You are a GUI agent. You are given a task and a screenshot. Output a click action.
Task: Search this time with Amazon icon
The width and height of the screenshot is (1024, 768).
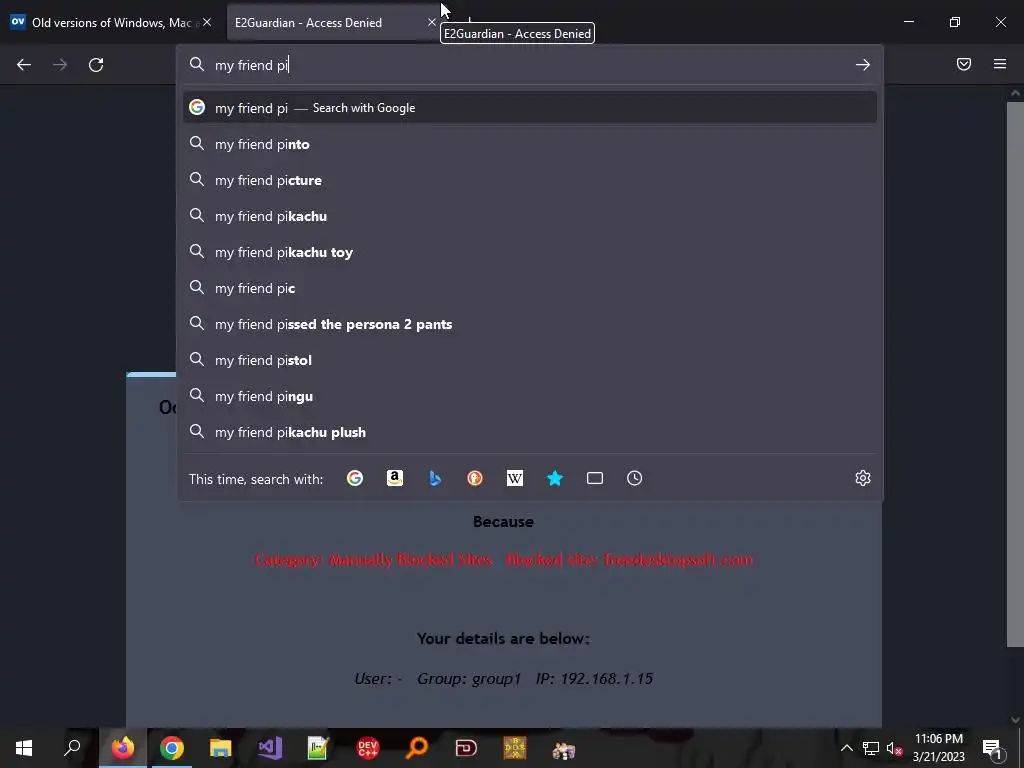[394, 478]
